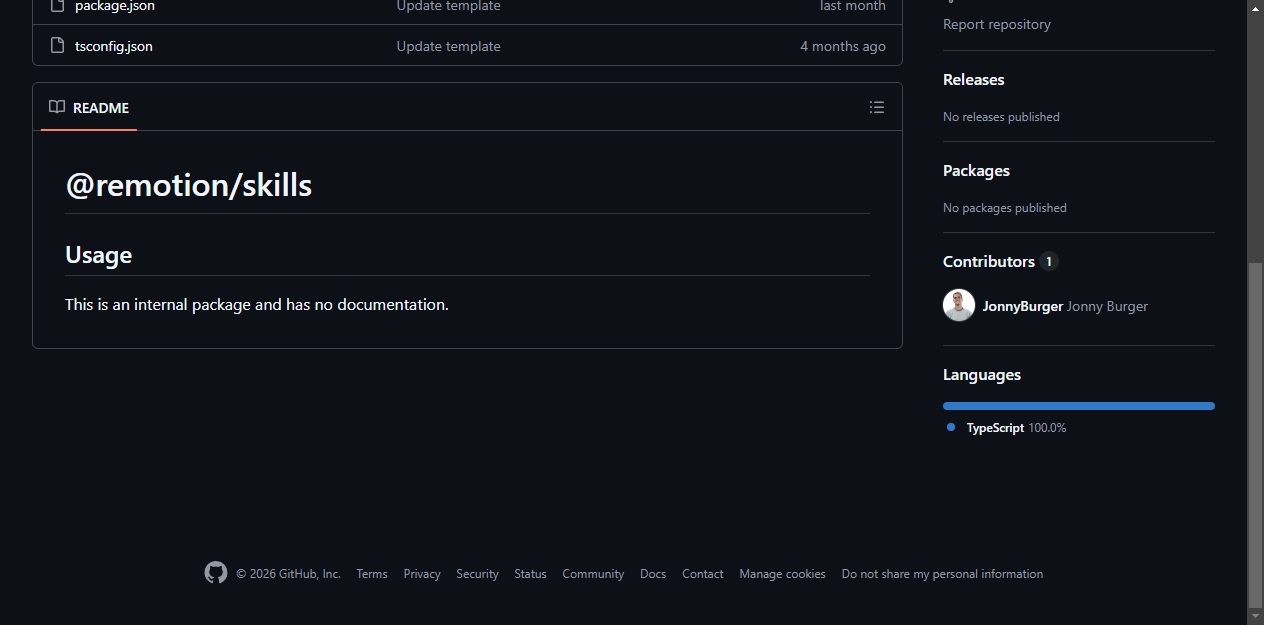Click Manage cookies button
The height and width of the screenshot is (625, 1264).
(x=783, y=574)
